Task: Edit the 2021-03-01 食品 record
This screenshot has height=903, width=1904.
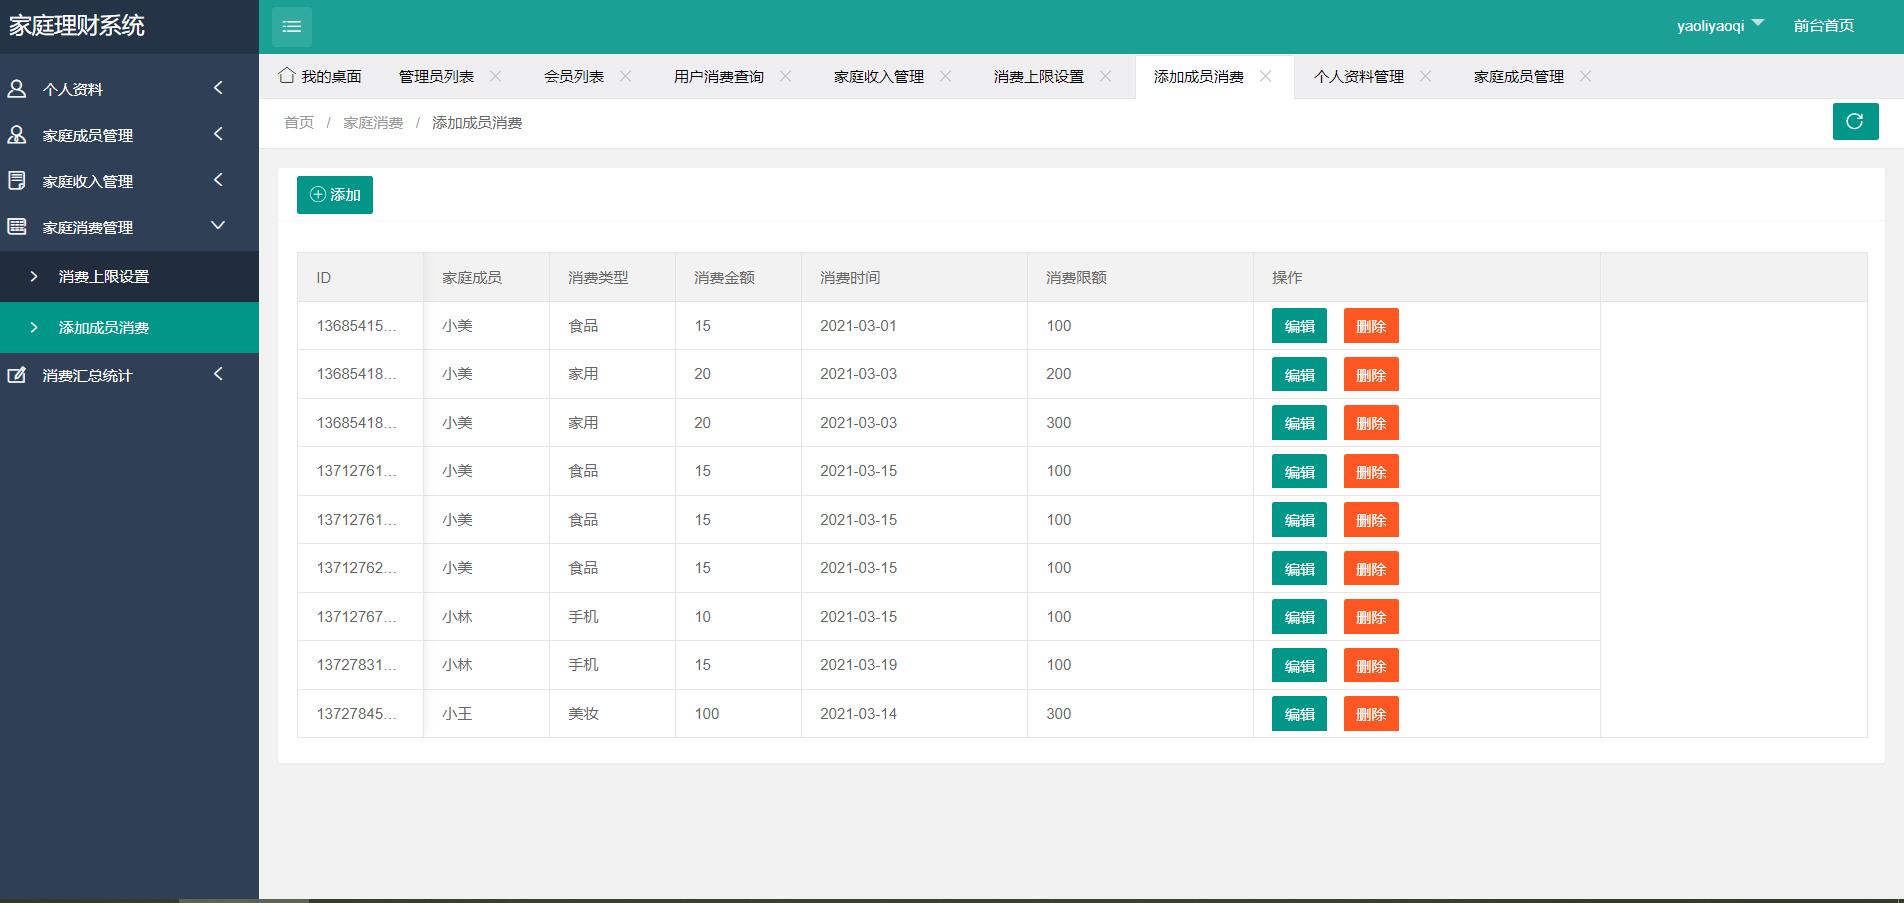Action: pos(1299,326)
